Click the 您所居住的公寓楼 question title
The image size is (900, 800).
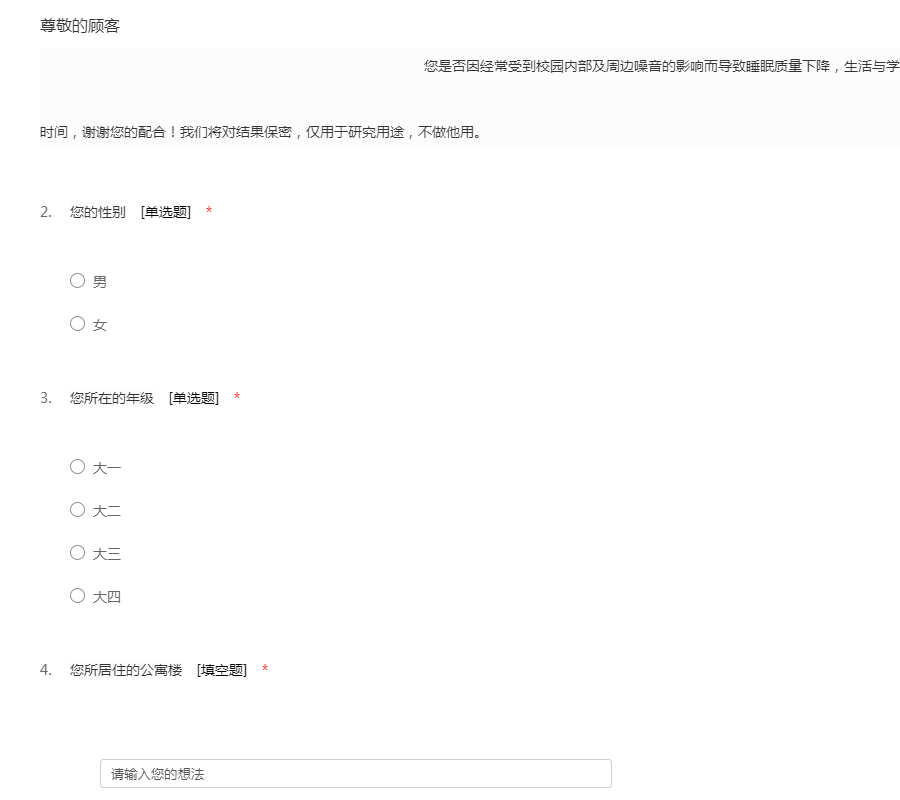pyautogui.click(x=126, y=670)
